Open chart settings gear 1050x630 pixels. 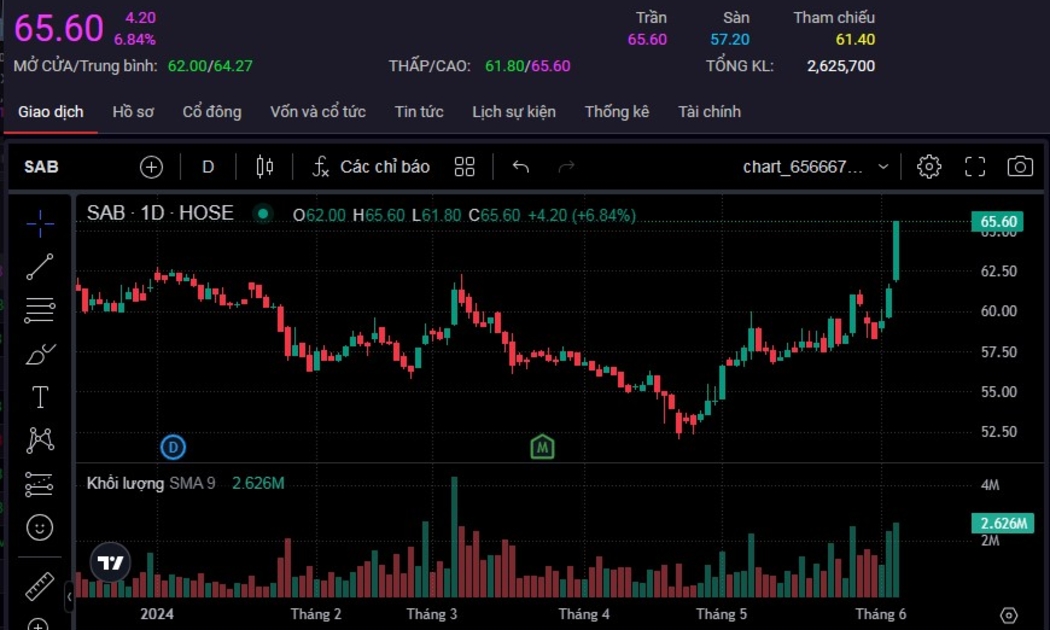929,167
